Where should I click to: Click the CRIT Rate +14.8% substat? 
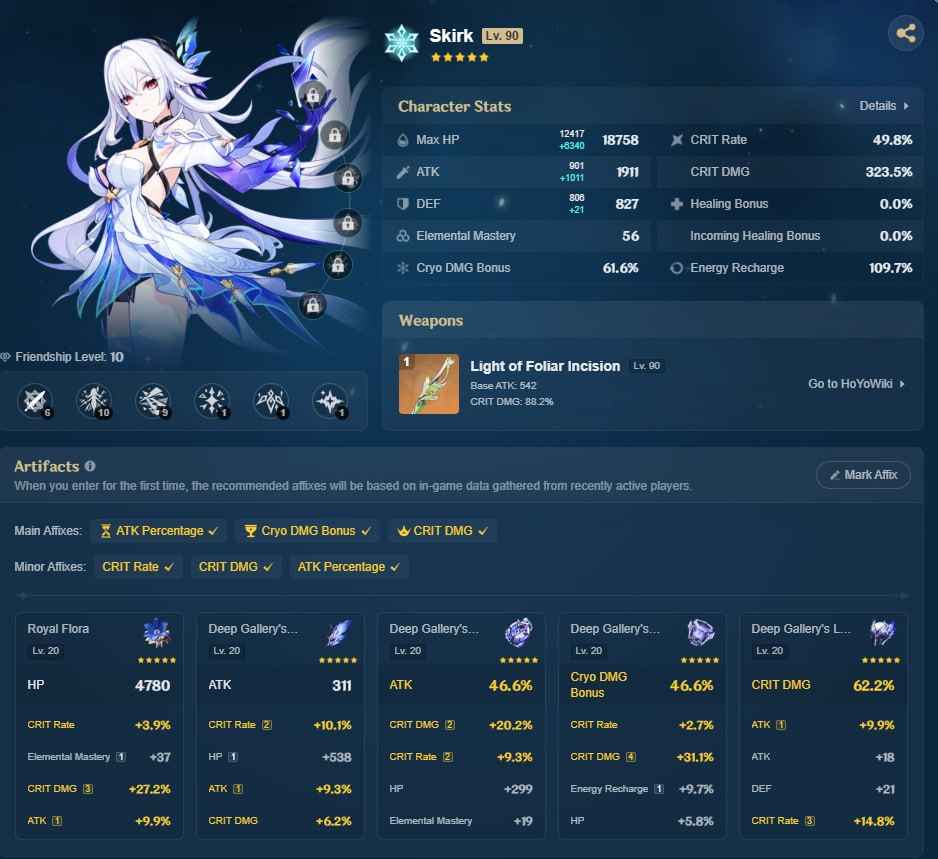pyautogui.click(x=823, y=821)
